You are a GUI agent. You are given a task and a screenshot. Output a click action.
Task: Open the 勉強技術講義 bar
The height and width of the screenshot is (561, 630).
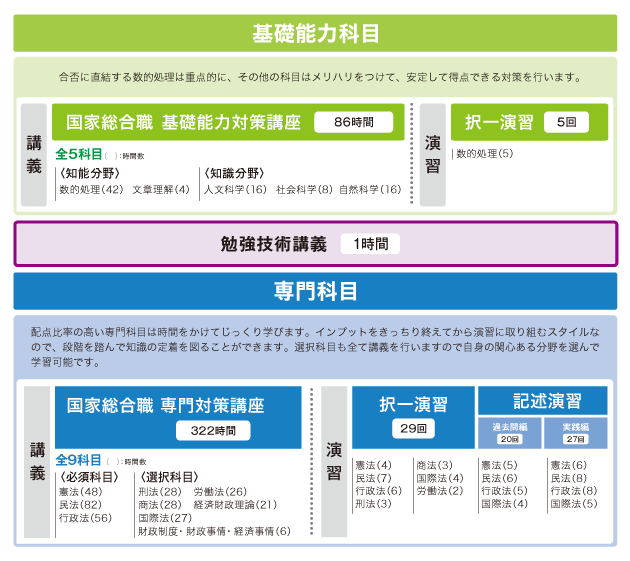click(x=273, y=243)
